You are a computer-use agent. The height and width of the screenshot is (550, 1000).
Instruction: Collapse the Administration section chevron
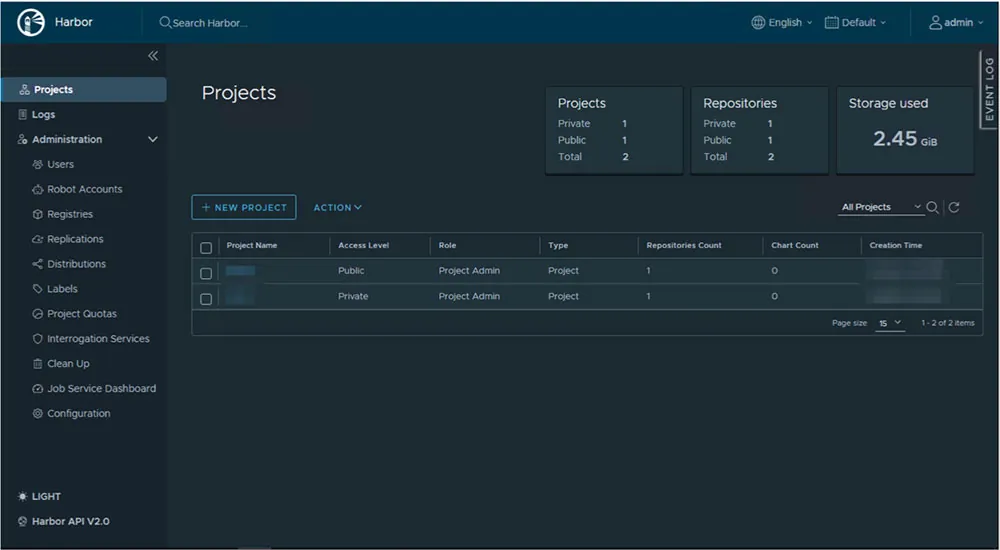pos(153,139)
